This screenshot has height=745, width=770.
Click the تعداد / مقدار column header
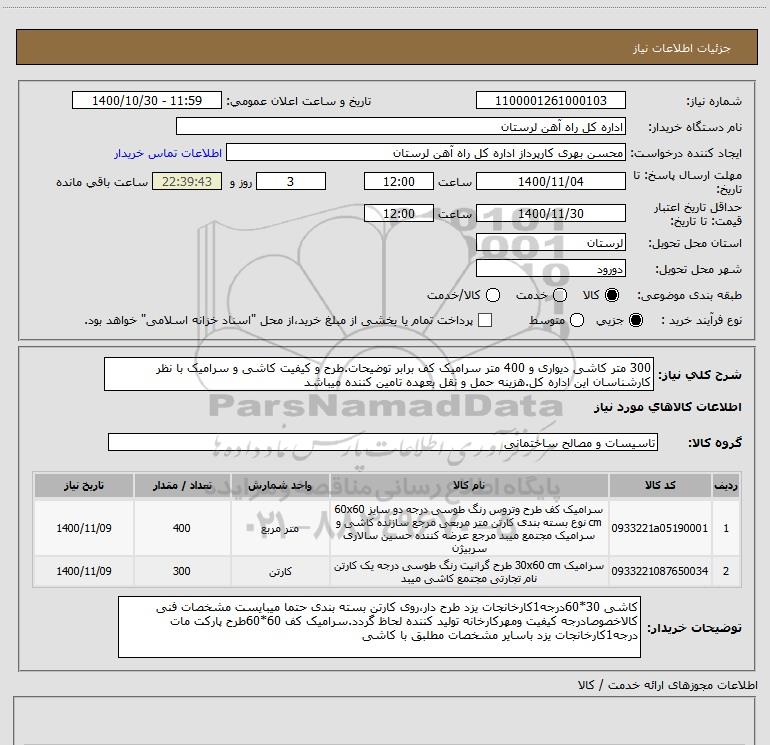click(182, 485)
